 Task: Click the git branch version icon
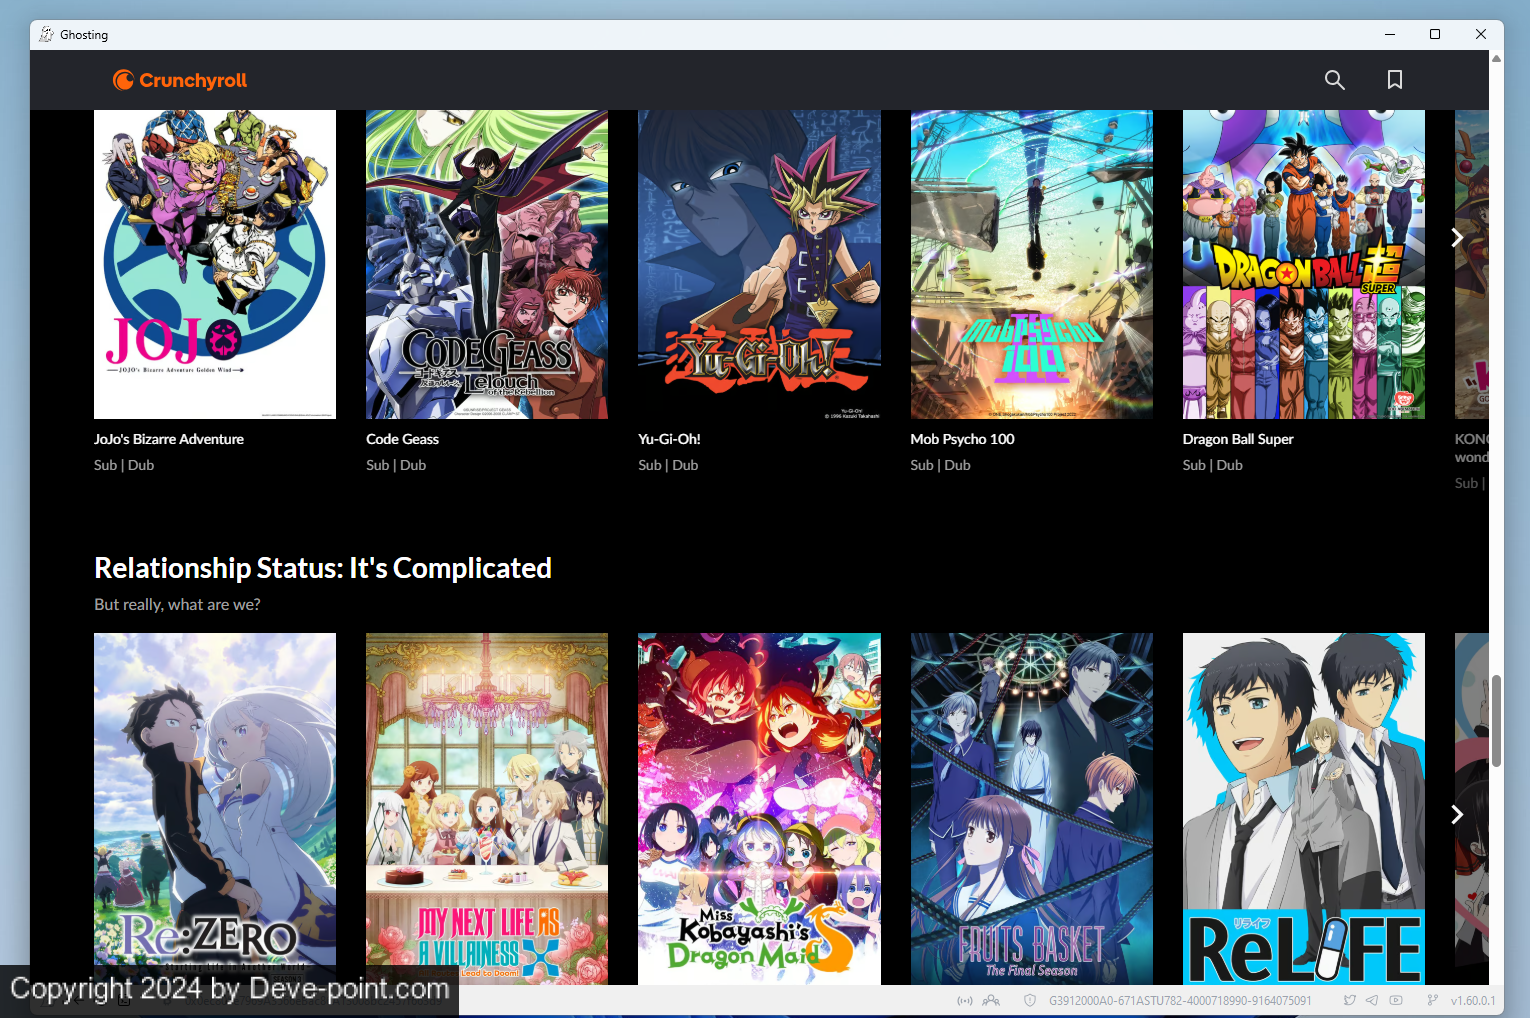point(1432,1000)
